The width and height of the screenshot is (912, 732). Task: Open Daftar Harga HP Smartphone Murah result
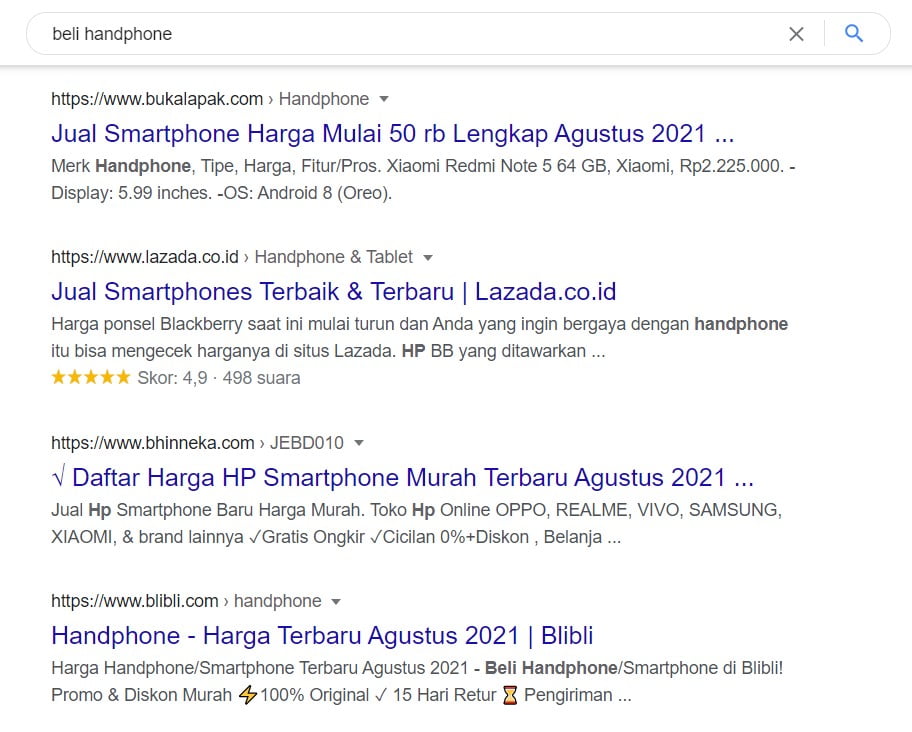(402, 478)
